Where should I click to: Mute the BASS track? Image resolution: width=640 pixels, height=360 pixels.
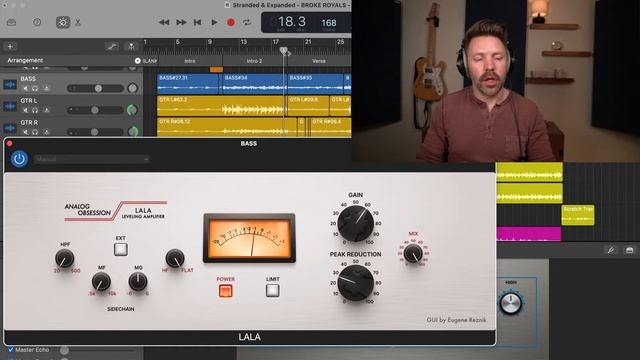click(x=25, y=89)
